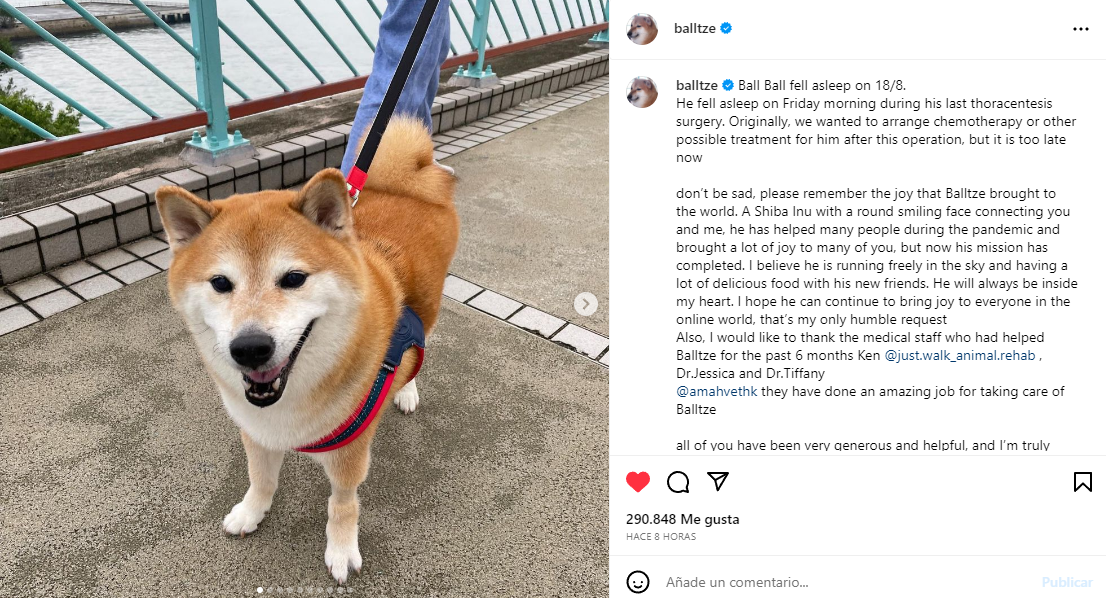Click the balltze avatar beside the caption
The width and height of the screenshot is (1106, 598).
tap(642, 92)
